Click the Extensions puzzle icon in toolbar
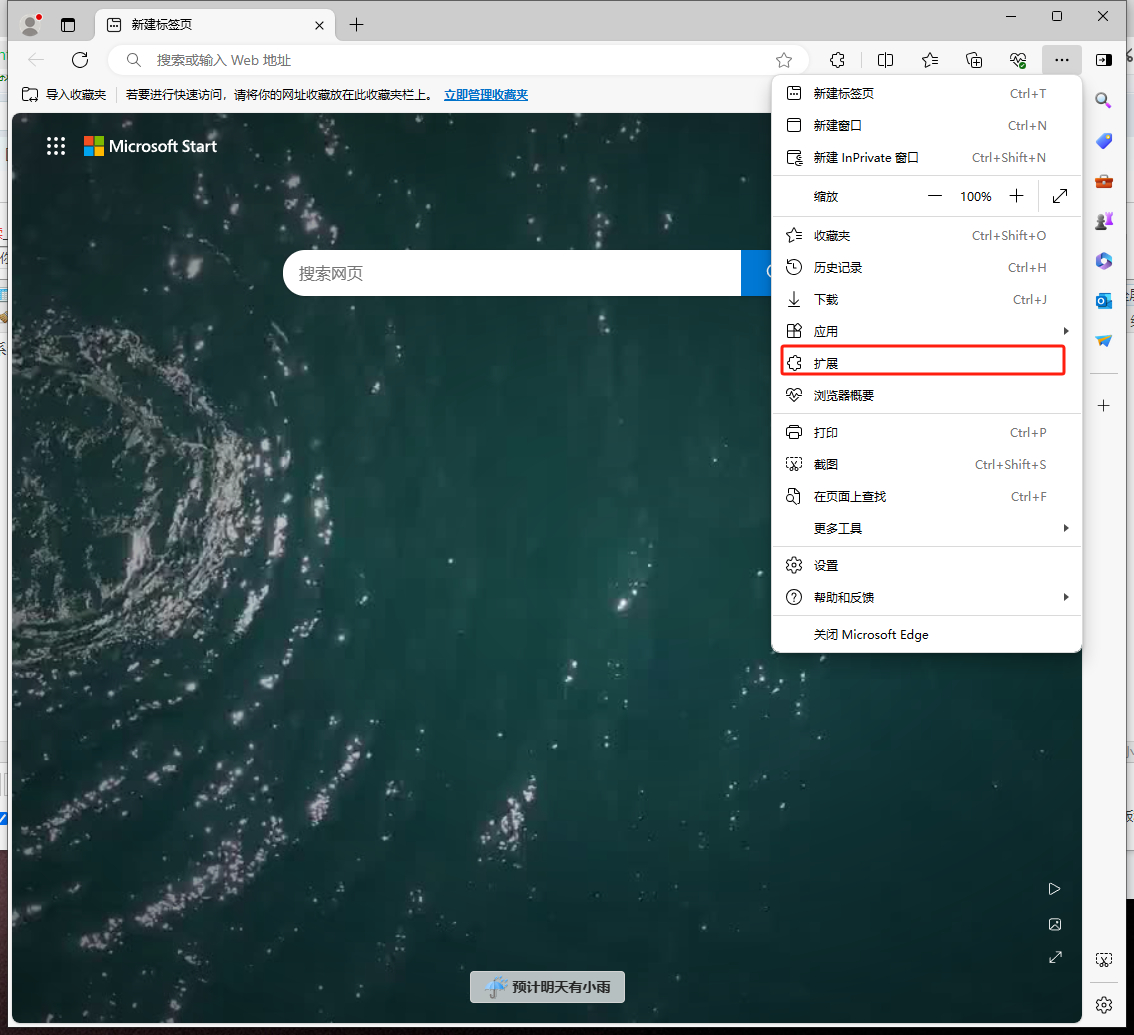This screenshot has height=1035, width=1134. (839, 60)
